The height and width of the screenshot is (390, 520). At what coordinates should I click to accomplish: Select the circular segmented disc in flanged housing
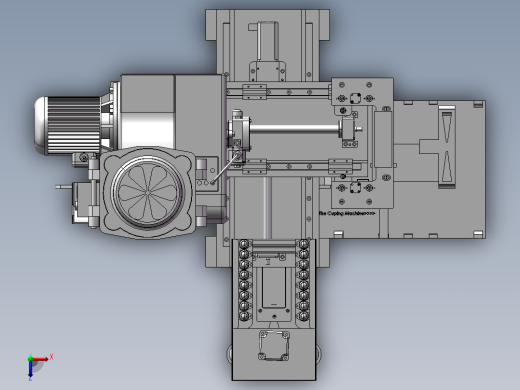click(148, 193)
